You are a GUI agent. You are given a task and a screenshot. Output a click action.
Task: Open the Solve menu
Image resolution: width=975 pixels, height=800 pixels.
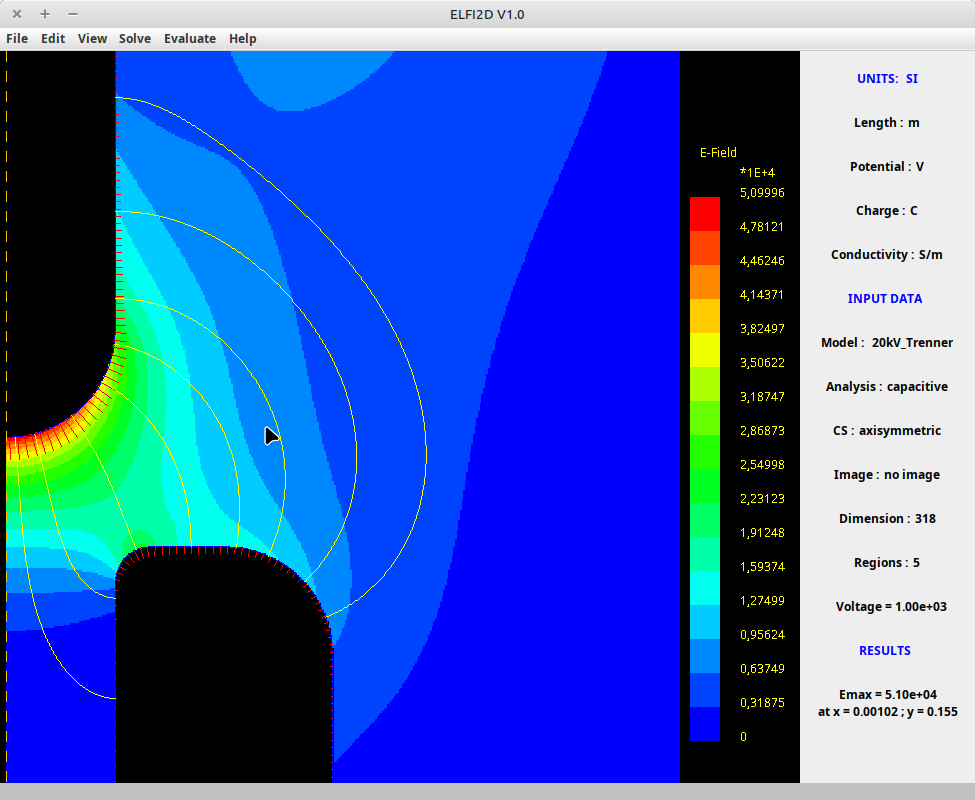click(x=135, y=39)
